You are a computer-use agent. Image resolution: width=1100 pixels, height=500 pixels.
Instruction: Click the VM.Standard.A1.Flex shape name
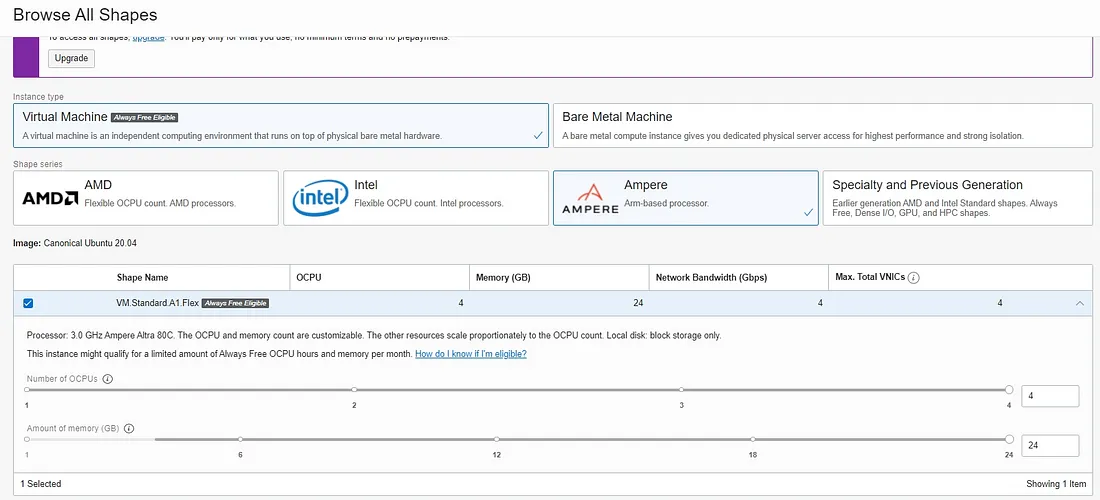(x=158, y=303)
